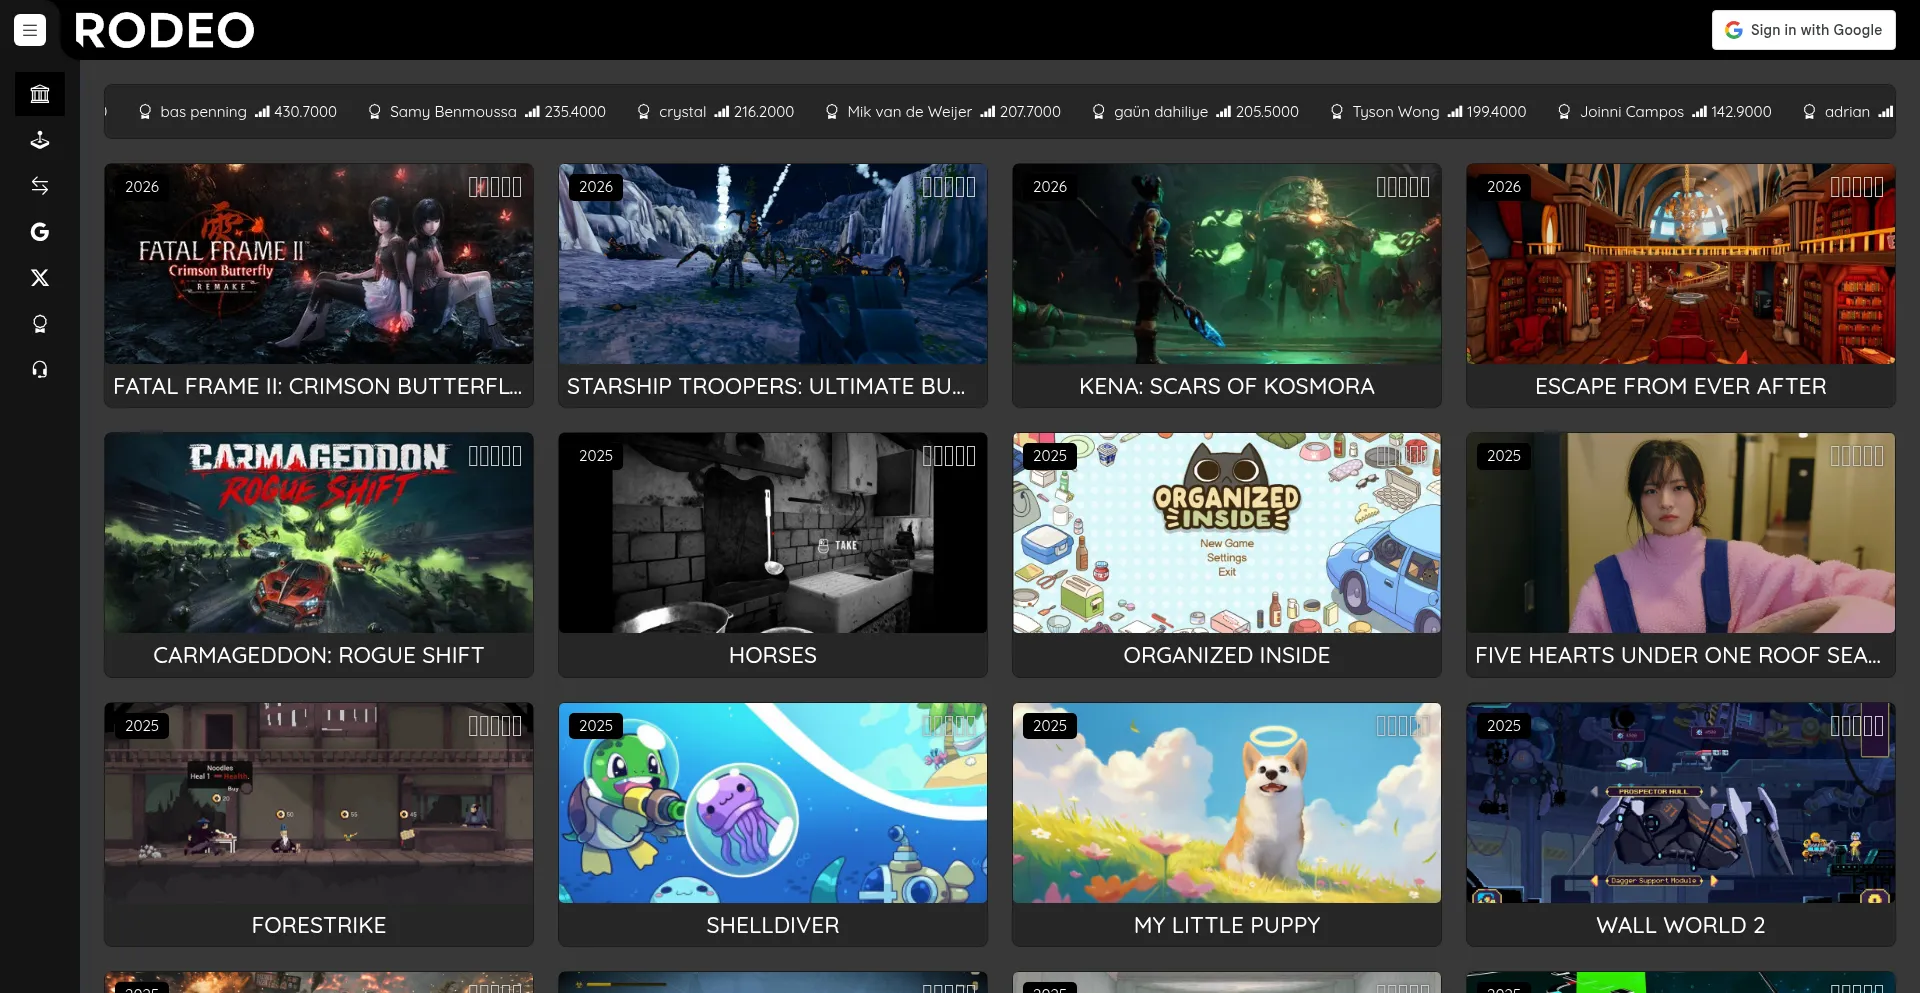Click the rating boxes on the HORSES card
Screen dimensions: 1920x993
[x=949, y=456]
